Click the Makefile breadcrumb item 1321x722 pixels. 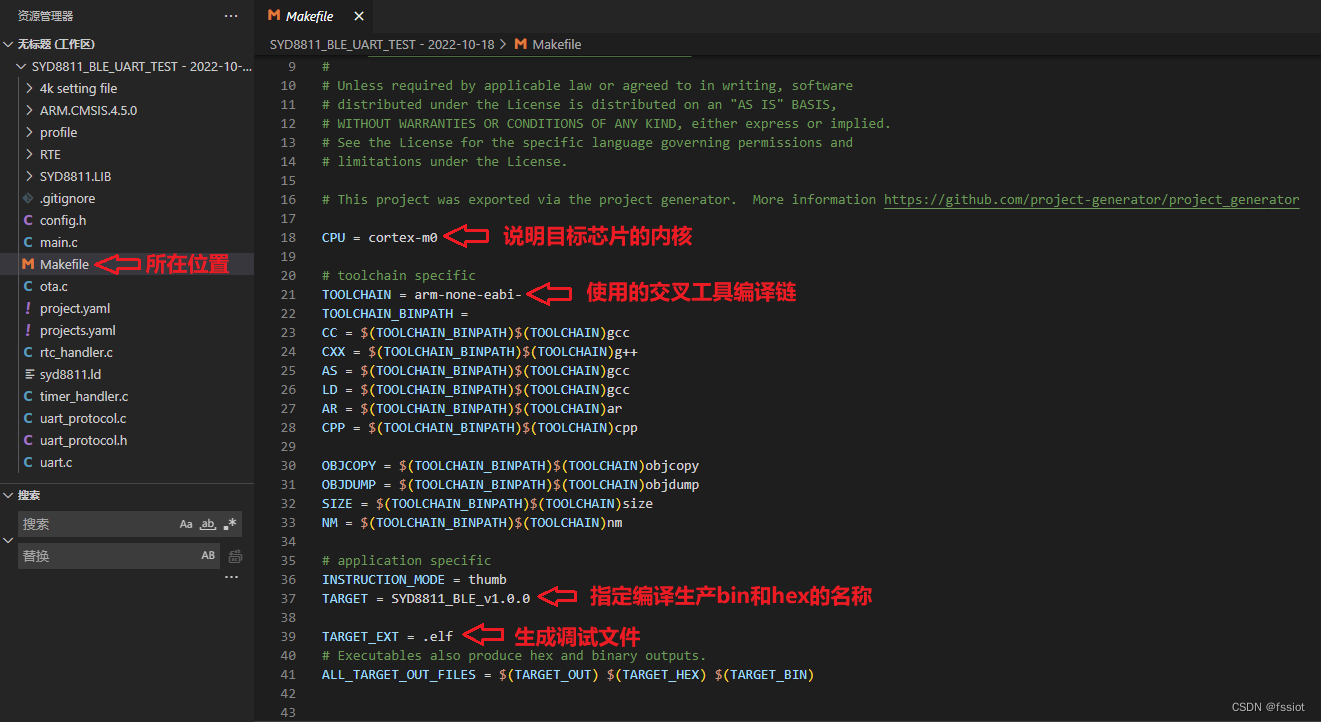[x=557, y=44]
